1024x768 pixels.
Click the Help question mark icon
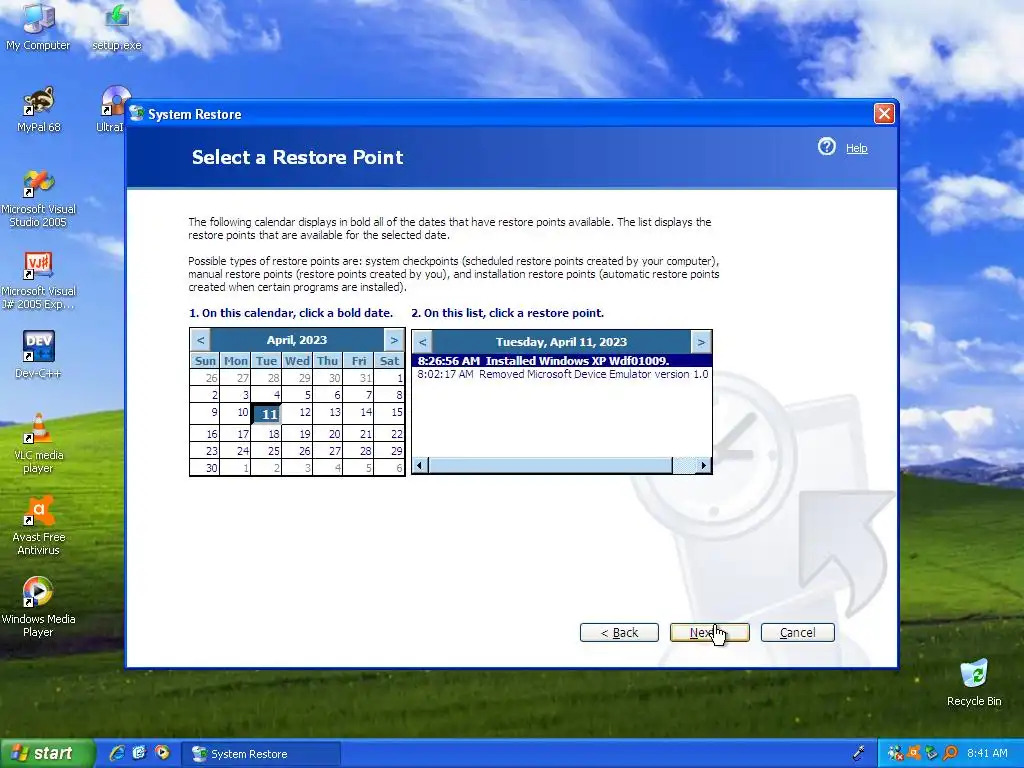point(827,146)
